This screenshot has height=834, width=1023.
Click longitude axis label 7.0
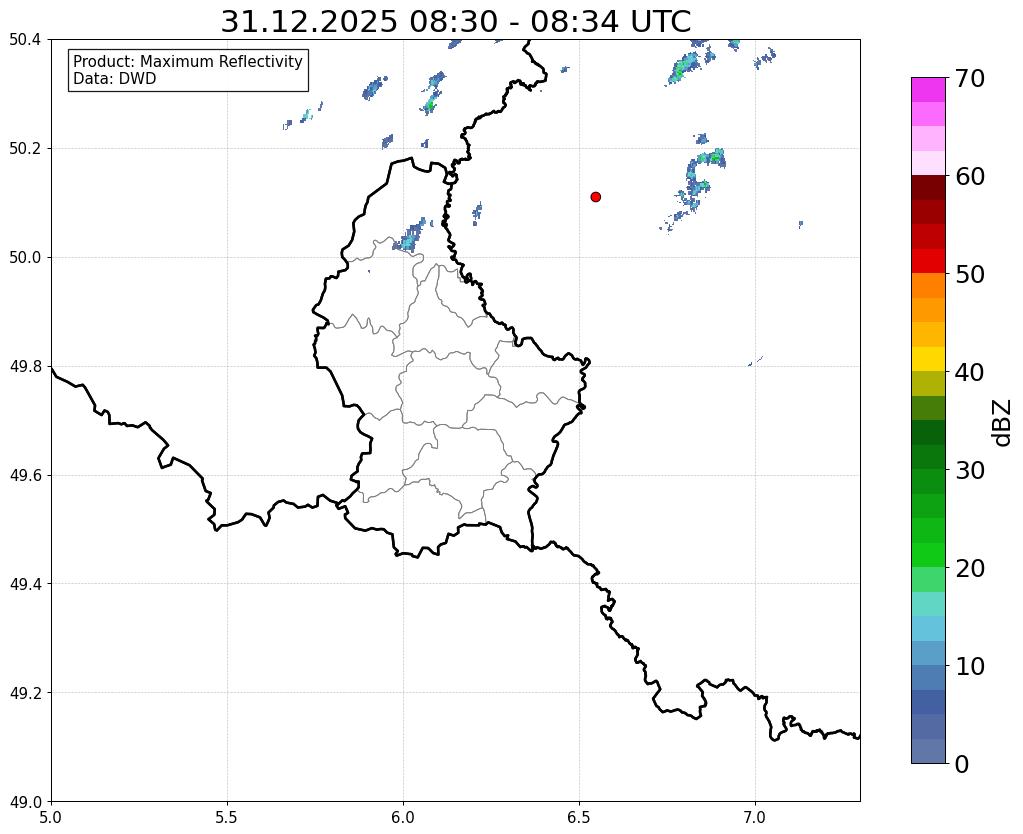[755, 817]
